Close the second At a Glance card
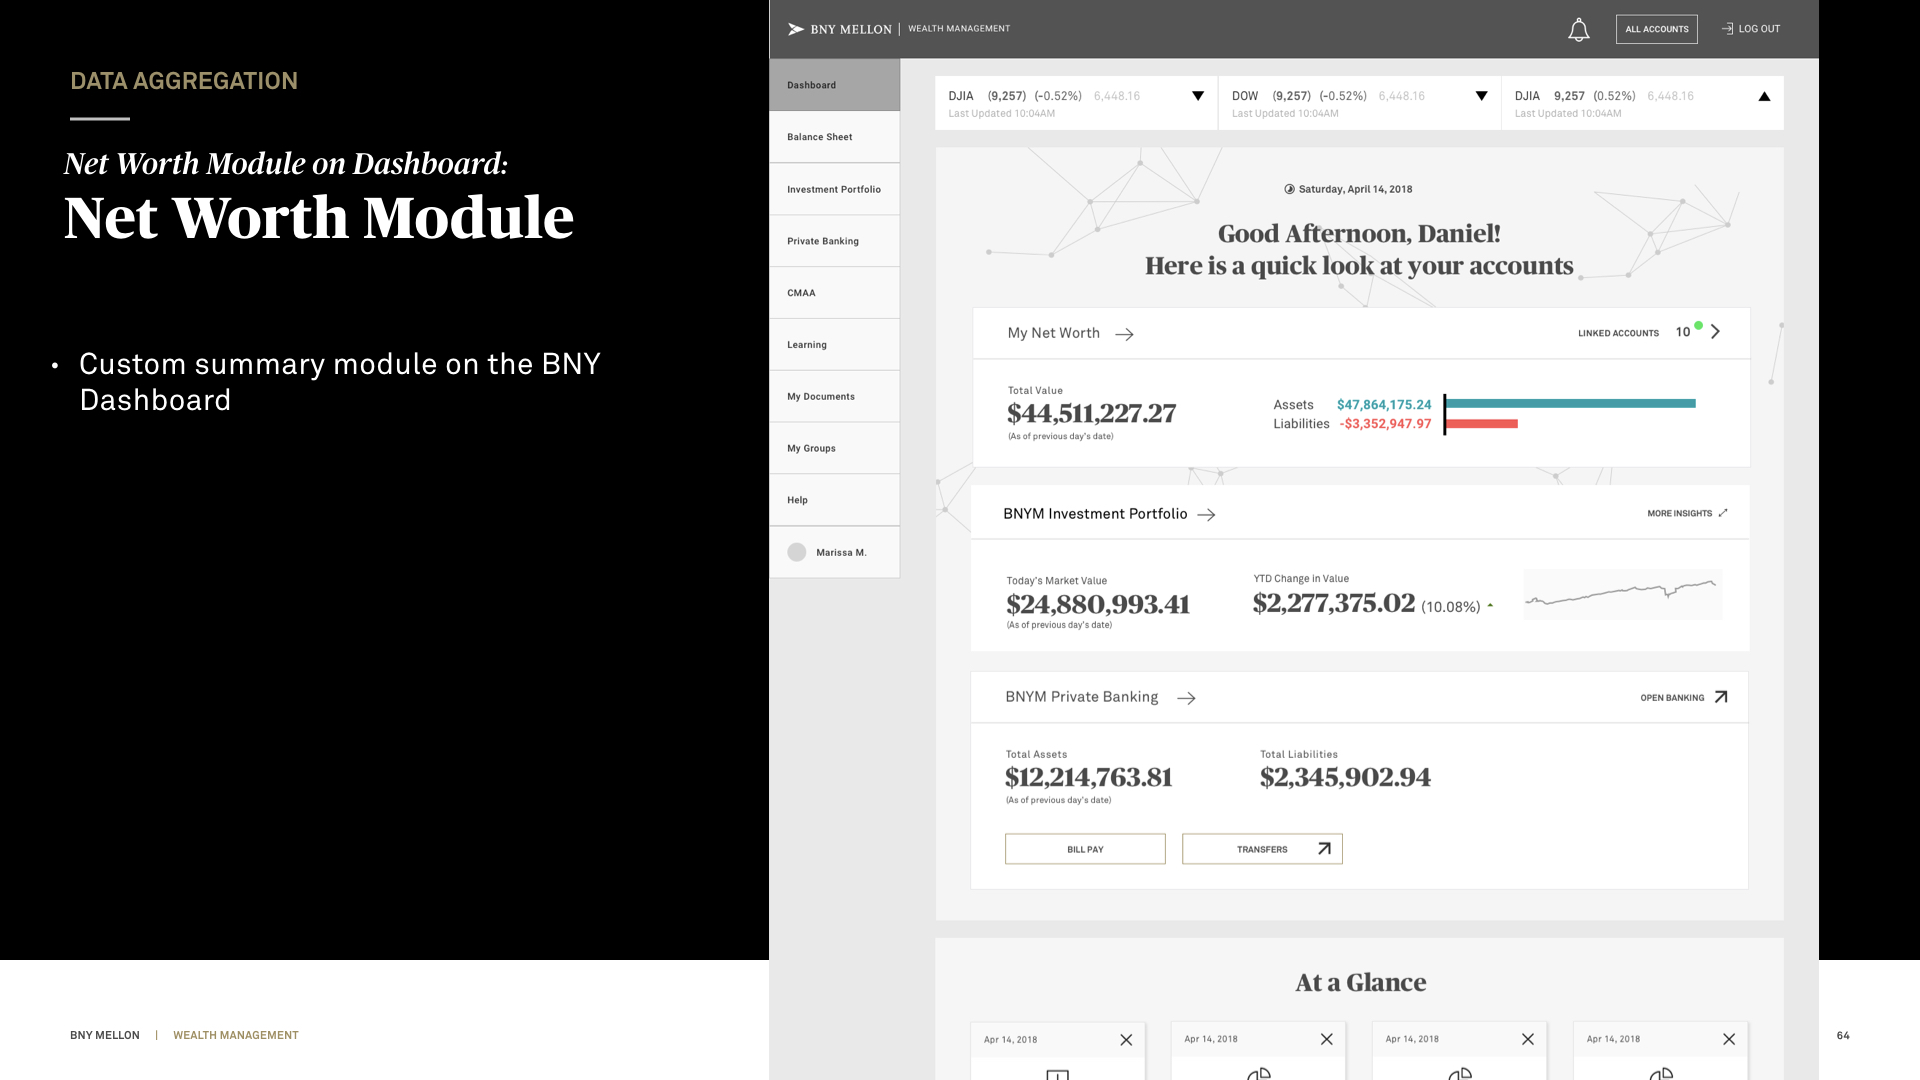This screenshot has height=1080, width=1920. 1327,1040
